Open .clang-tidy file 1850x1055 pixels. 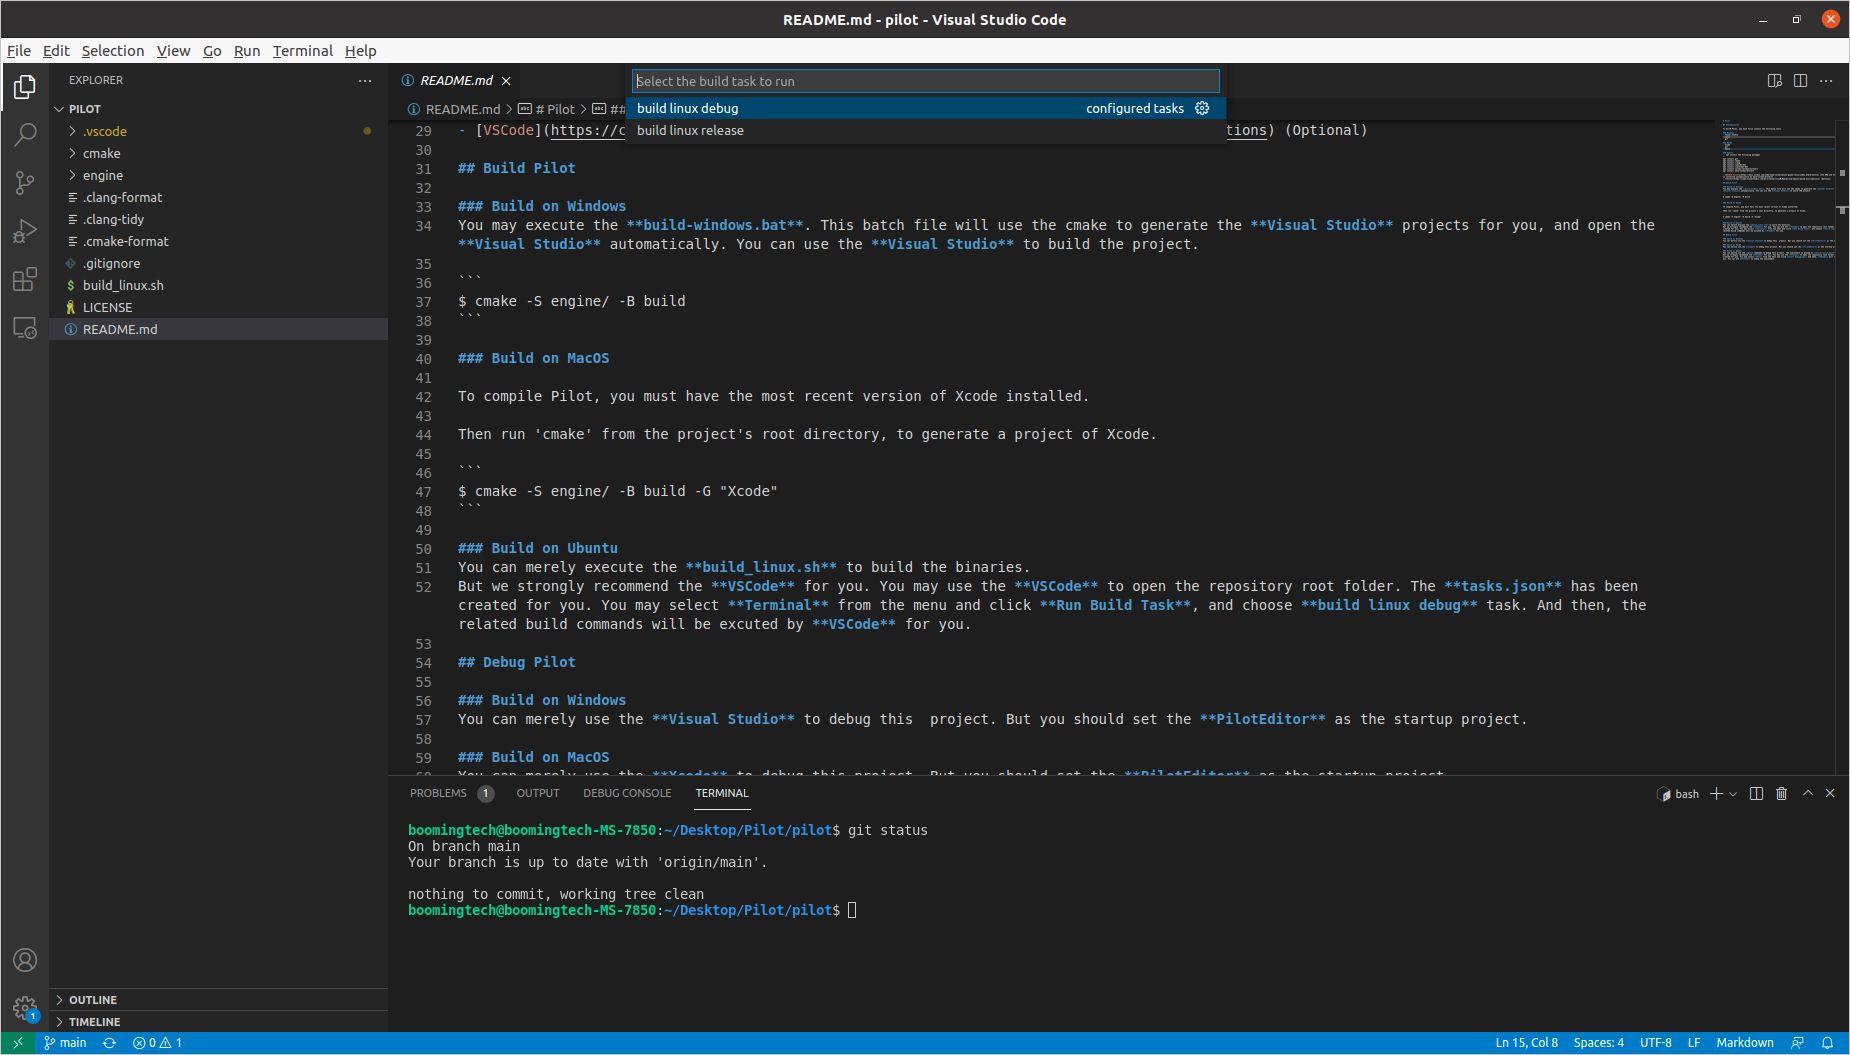[x=218, y=219]
